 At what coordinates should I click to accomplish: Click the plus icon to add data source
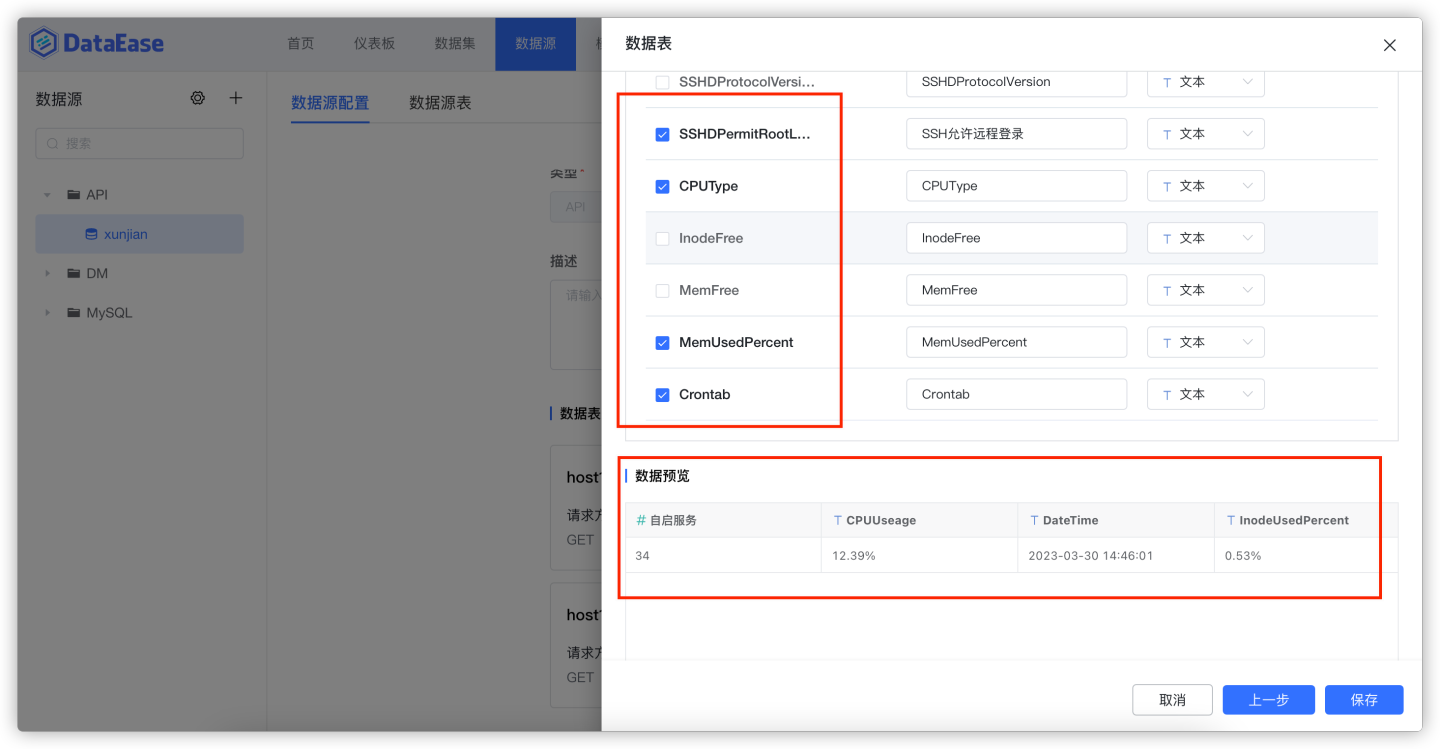click(235, 97)
